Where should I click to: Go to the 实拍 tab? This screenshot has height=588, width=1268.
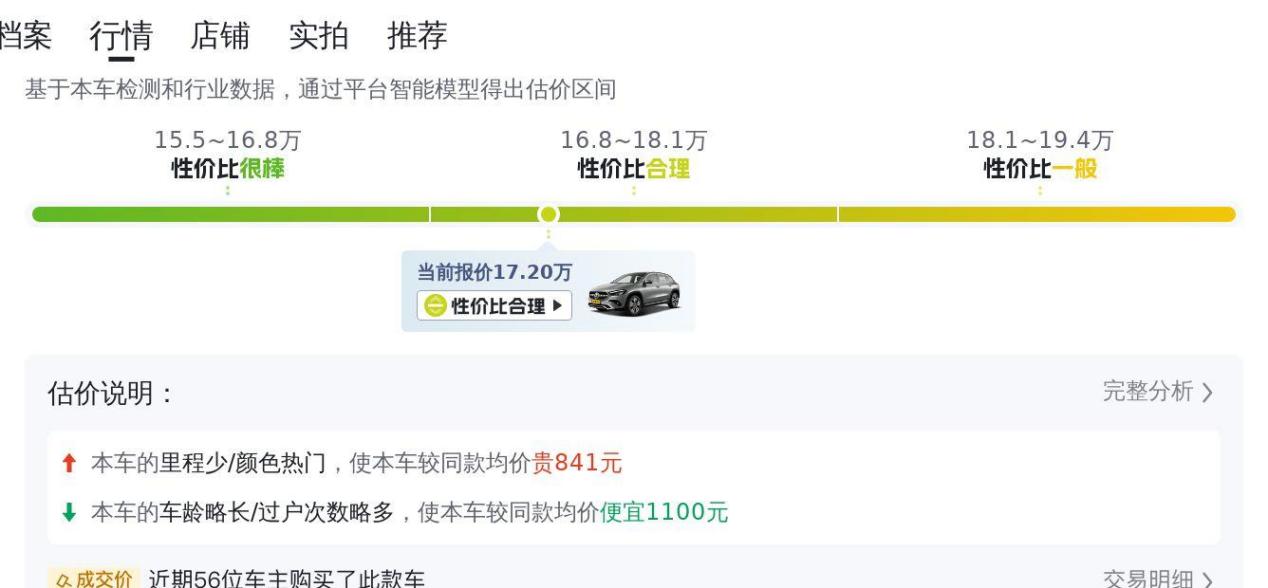[x=318, y=37]
